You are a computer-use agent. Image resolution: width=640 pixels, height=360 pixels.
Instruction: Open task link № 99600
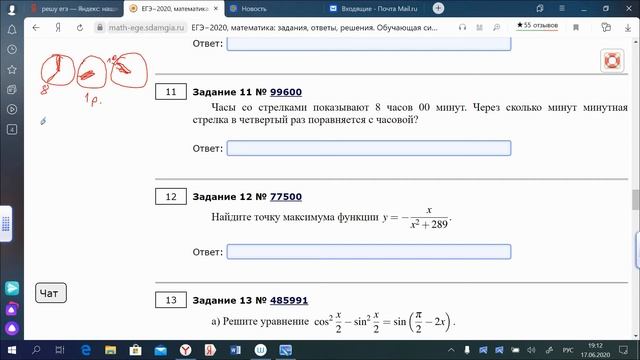[x=286, y=92]
